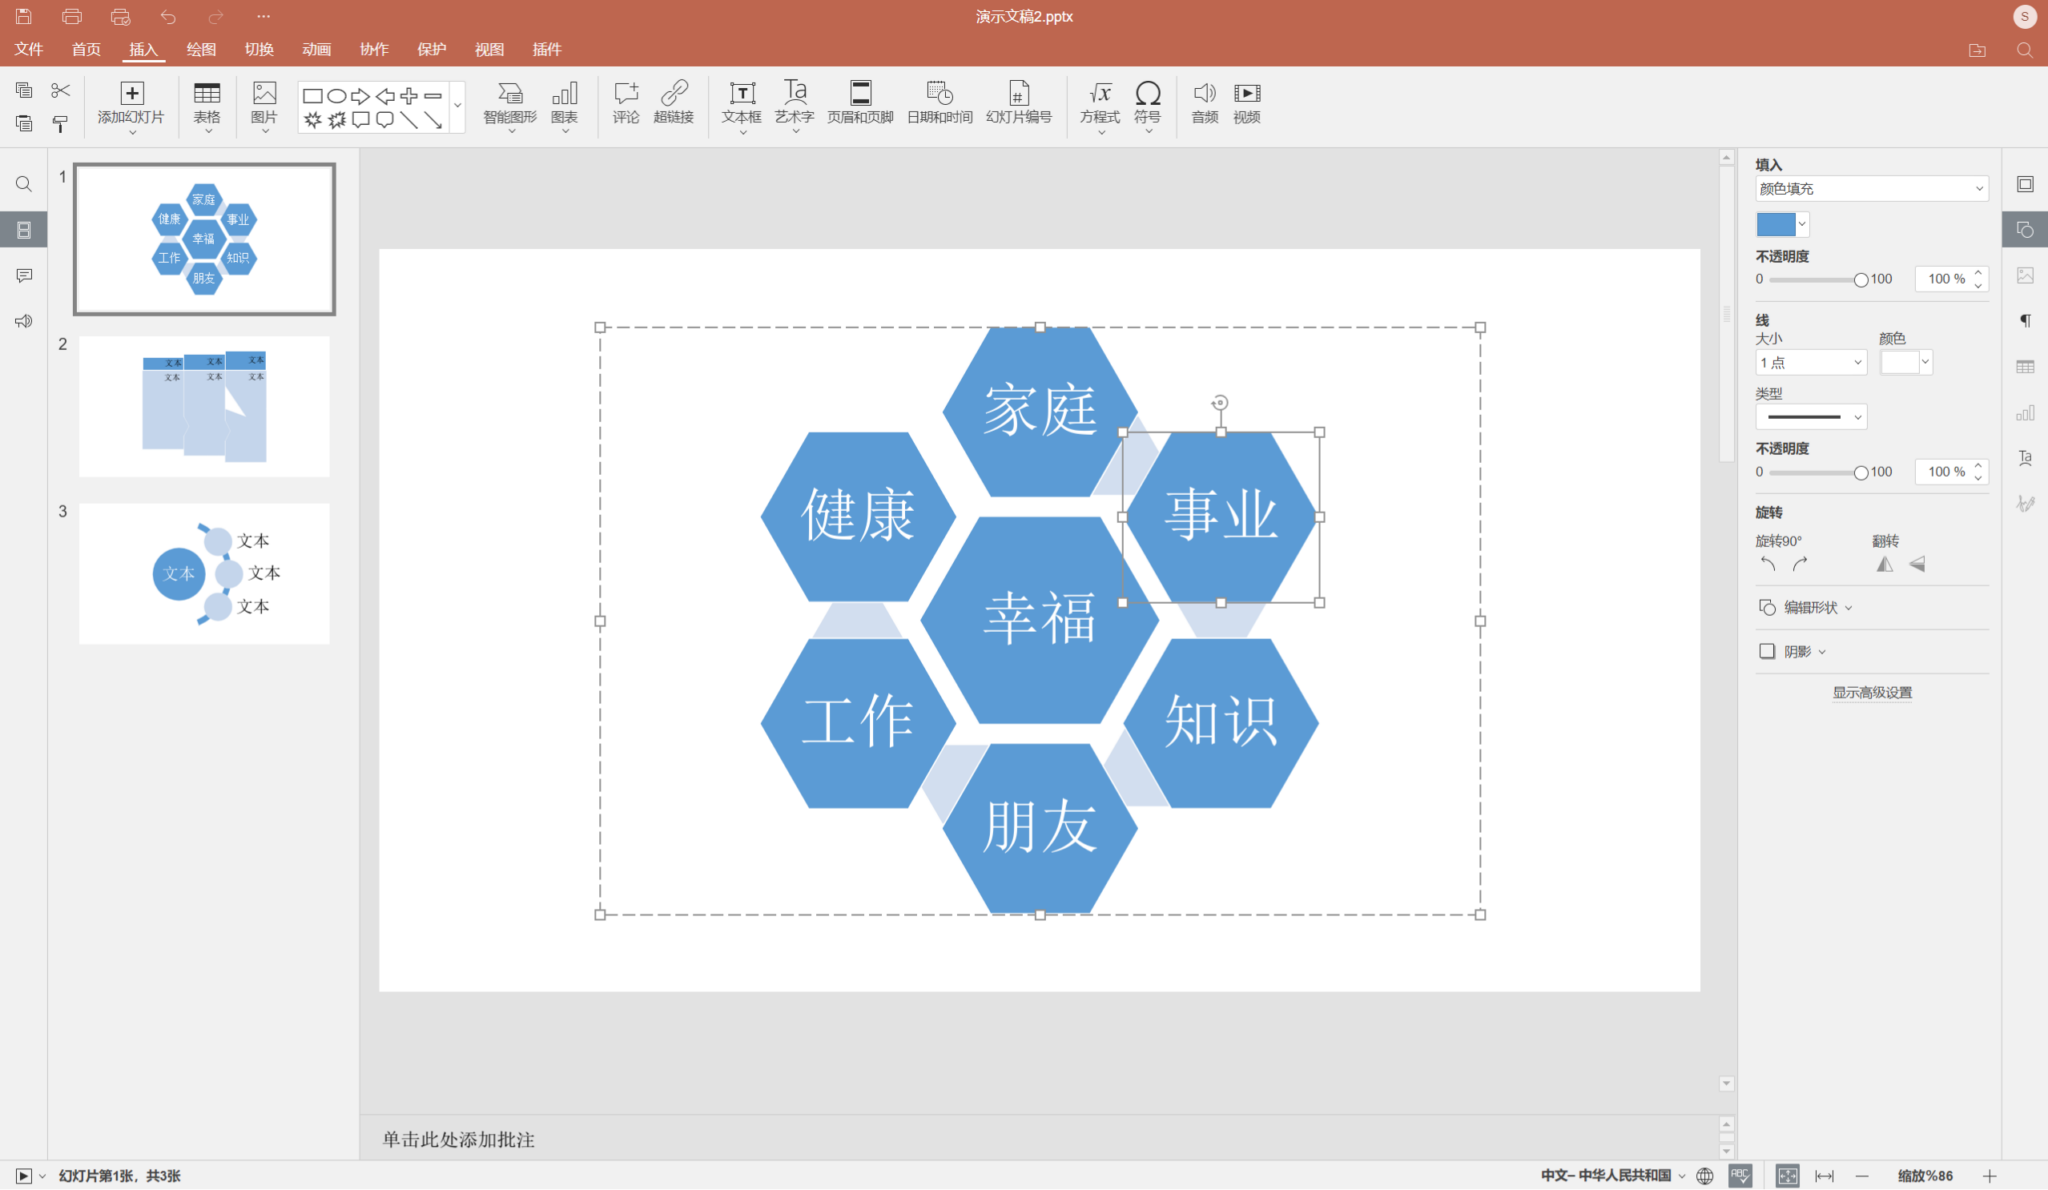The image size is (2048, 1190).
Task: Insert a 视频 video
Action: (x=1246, y=103)
